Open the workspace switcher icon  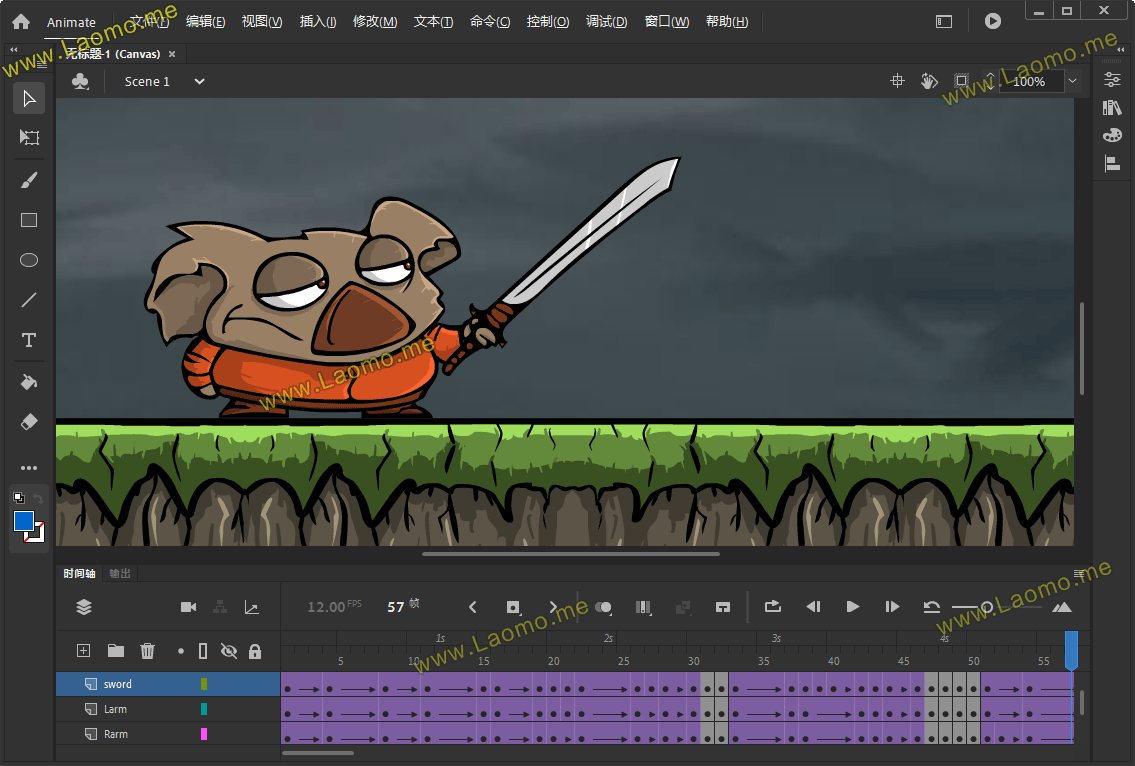coord(944,22)
